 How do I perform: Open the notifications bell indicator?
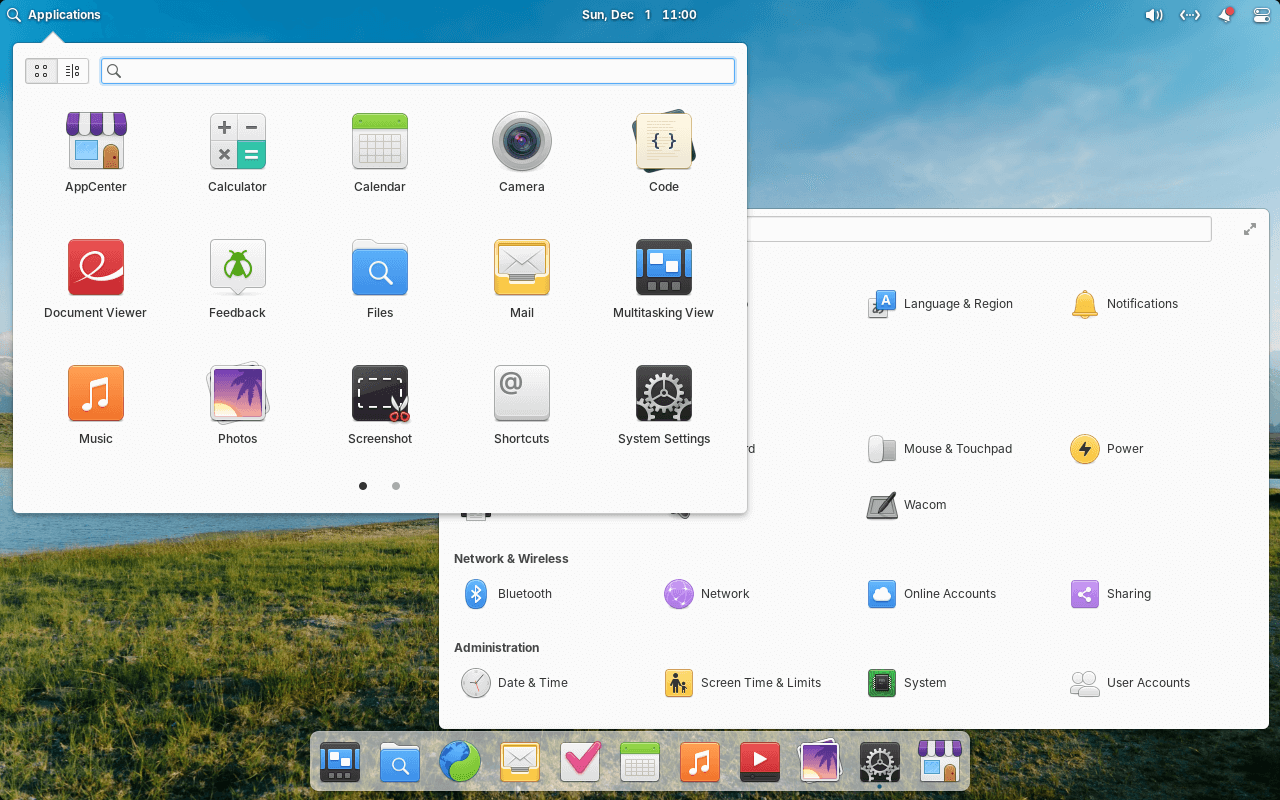(x=1226, y=15)
